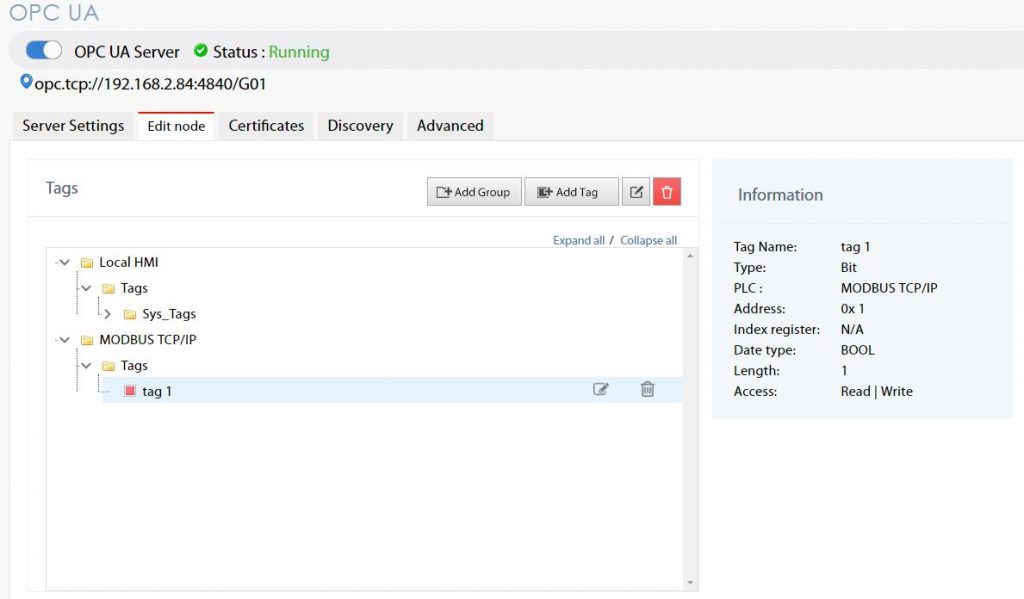Click the trash icon on tag 1 row
This screenshot has height=599, width=1024.
coord(647,390)
